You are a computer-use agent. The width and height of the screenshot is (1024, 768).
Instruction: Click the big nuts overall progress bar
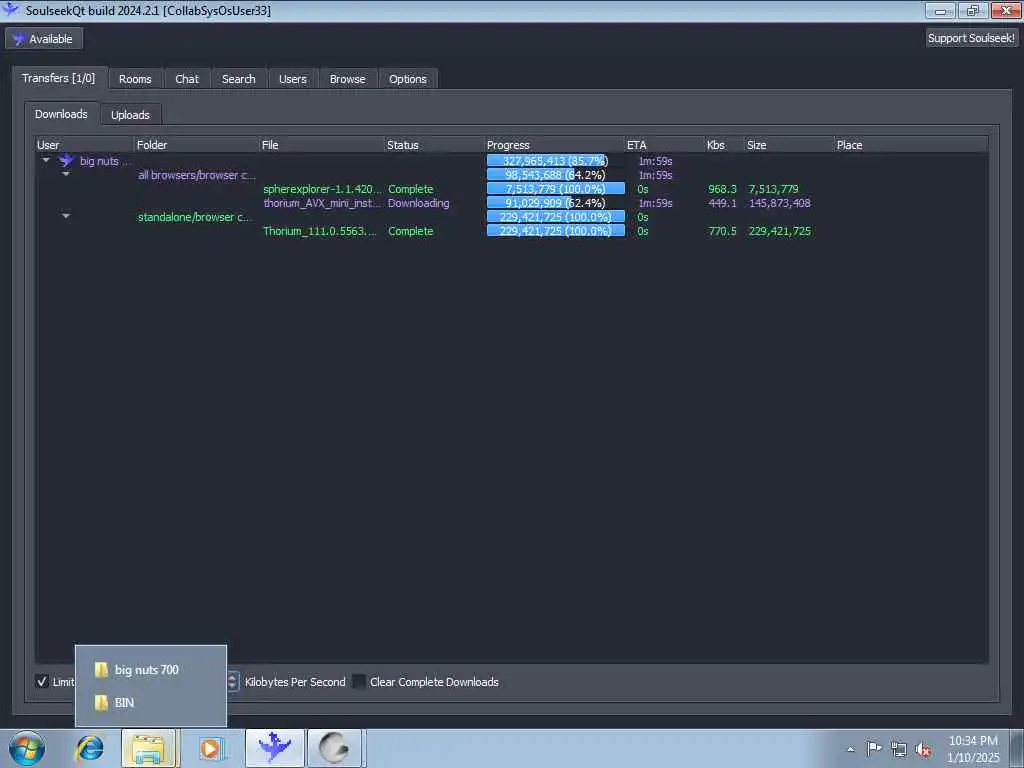coord(556,161)
